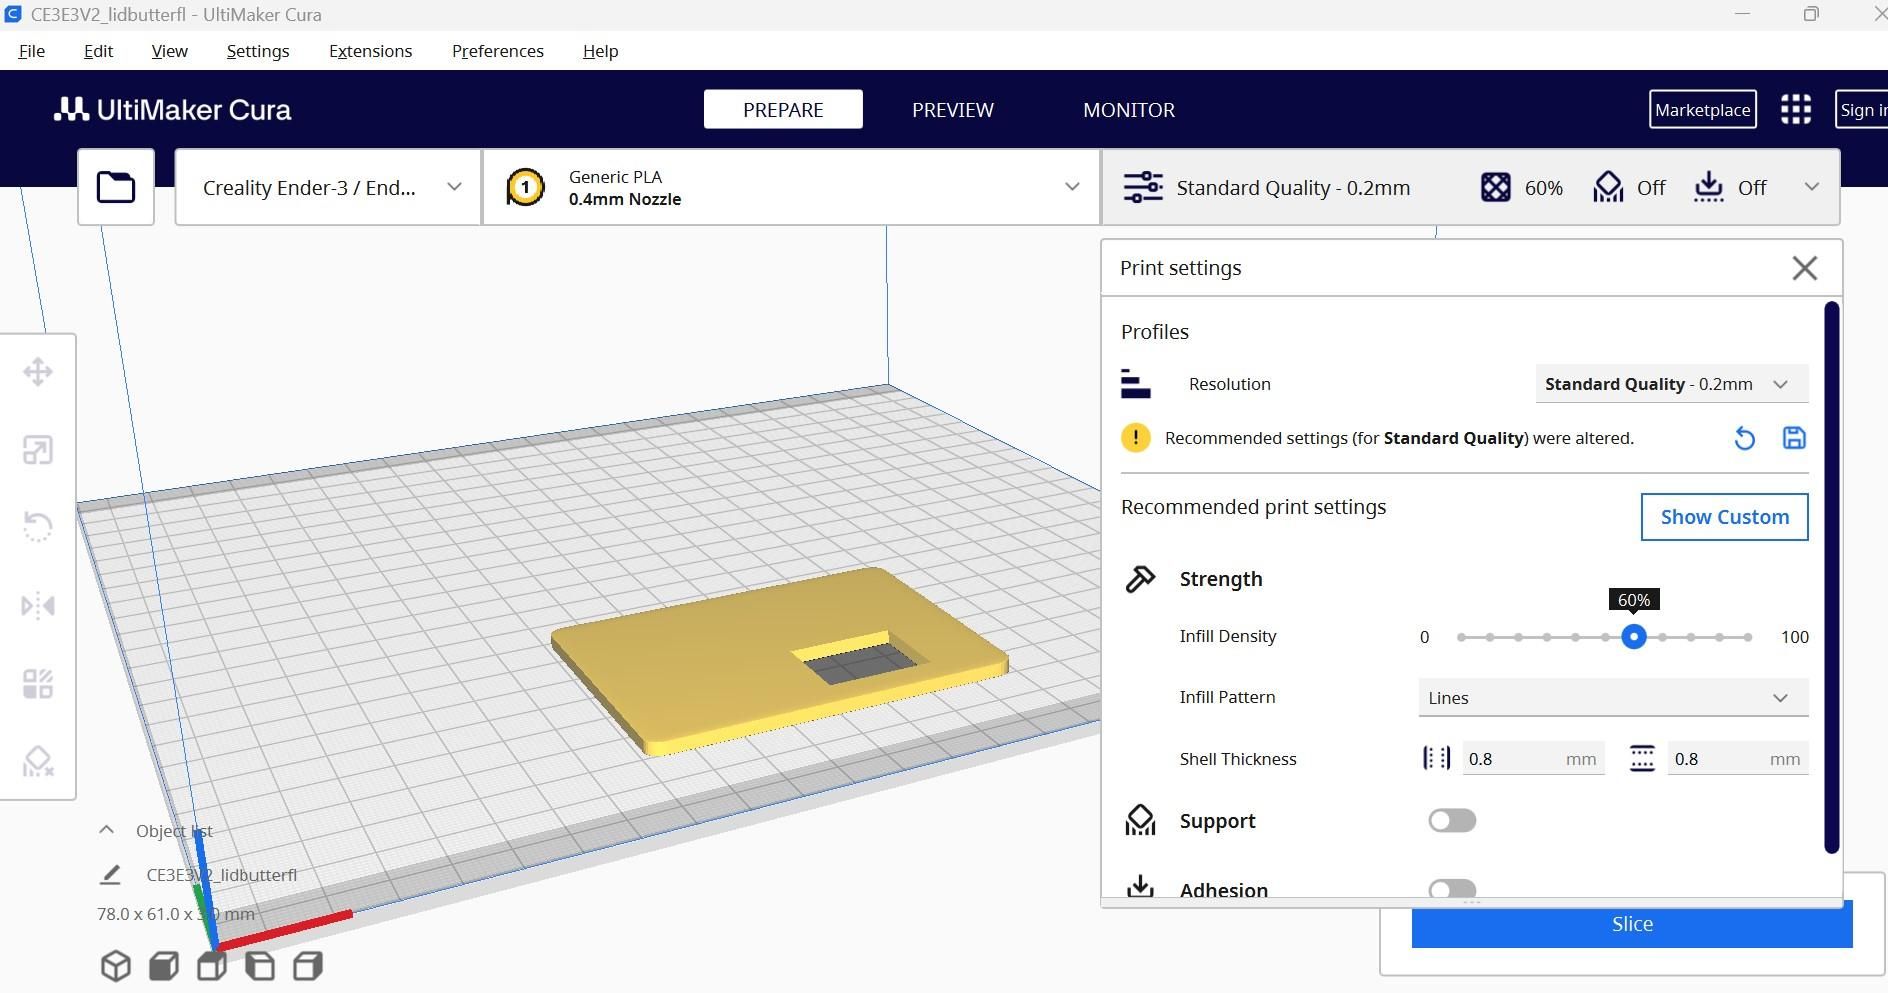The image size is (1888, 993).
Task: Switch to top view cube
Action: click(212, 966)
